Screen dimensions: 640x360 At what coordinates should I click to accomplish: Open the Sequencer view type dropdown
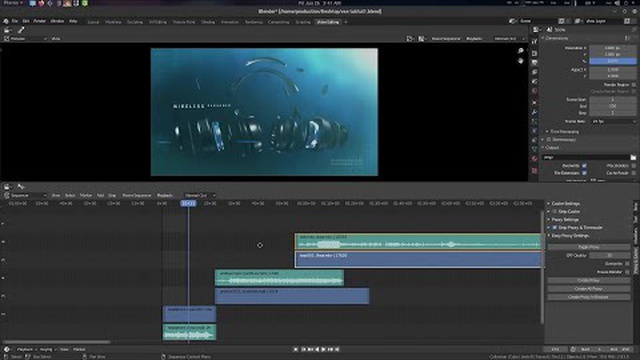click(26, 196)
